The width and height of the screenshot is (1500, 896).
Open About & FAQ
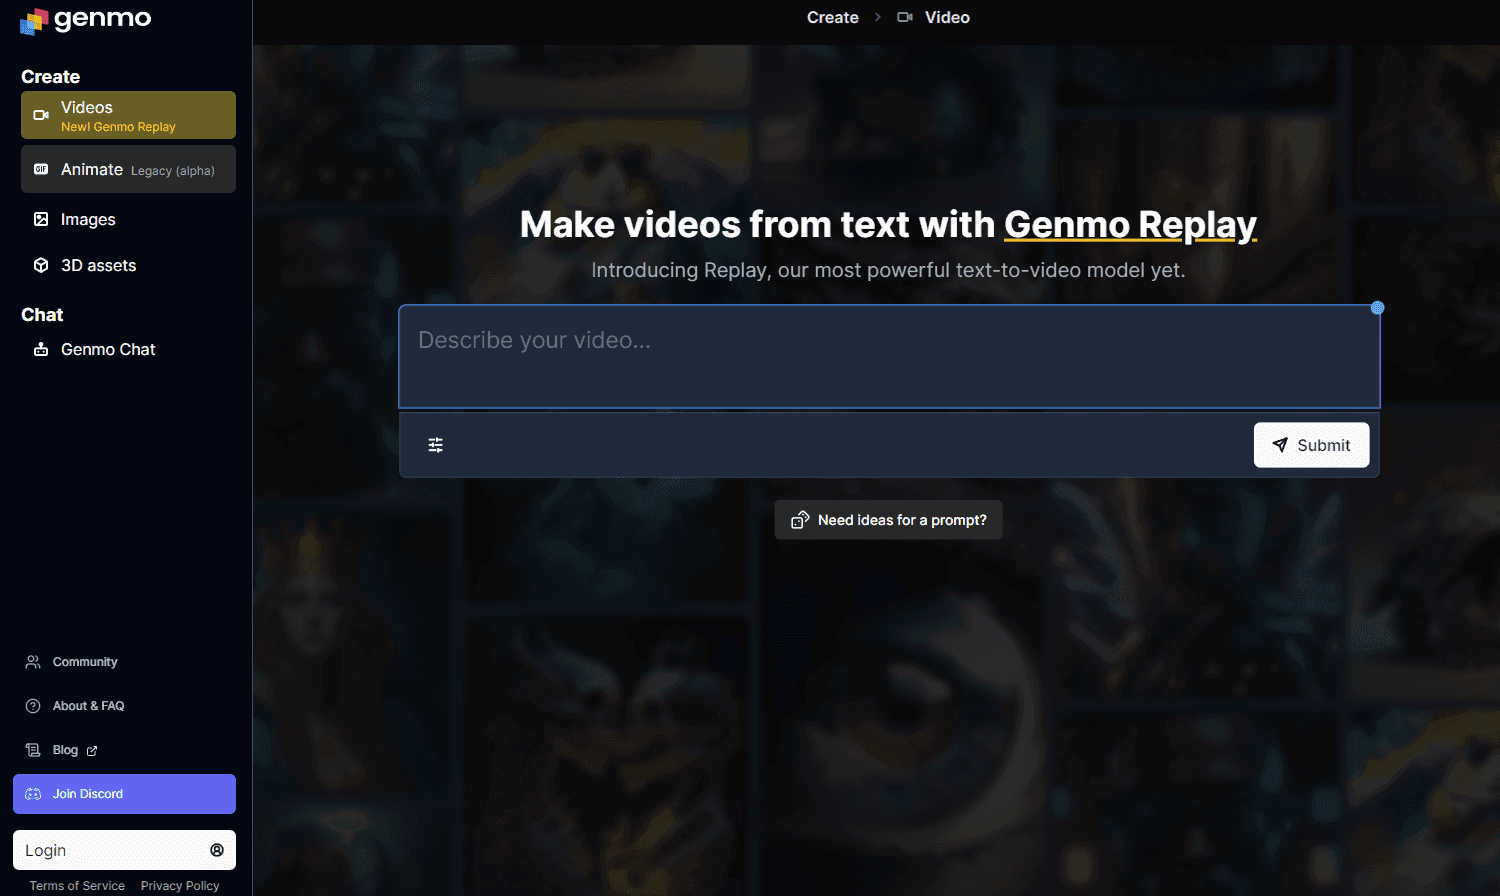pos(88,706)
